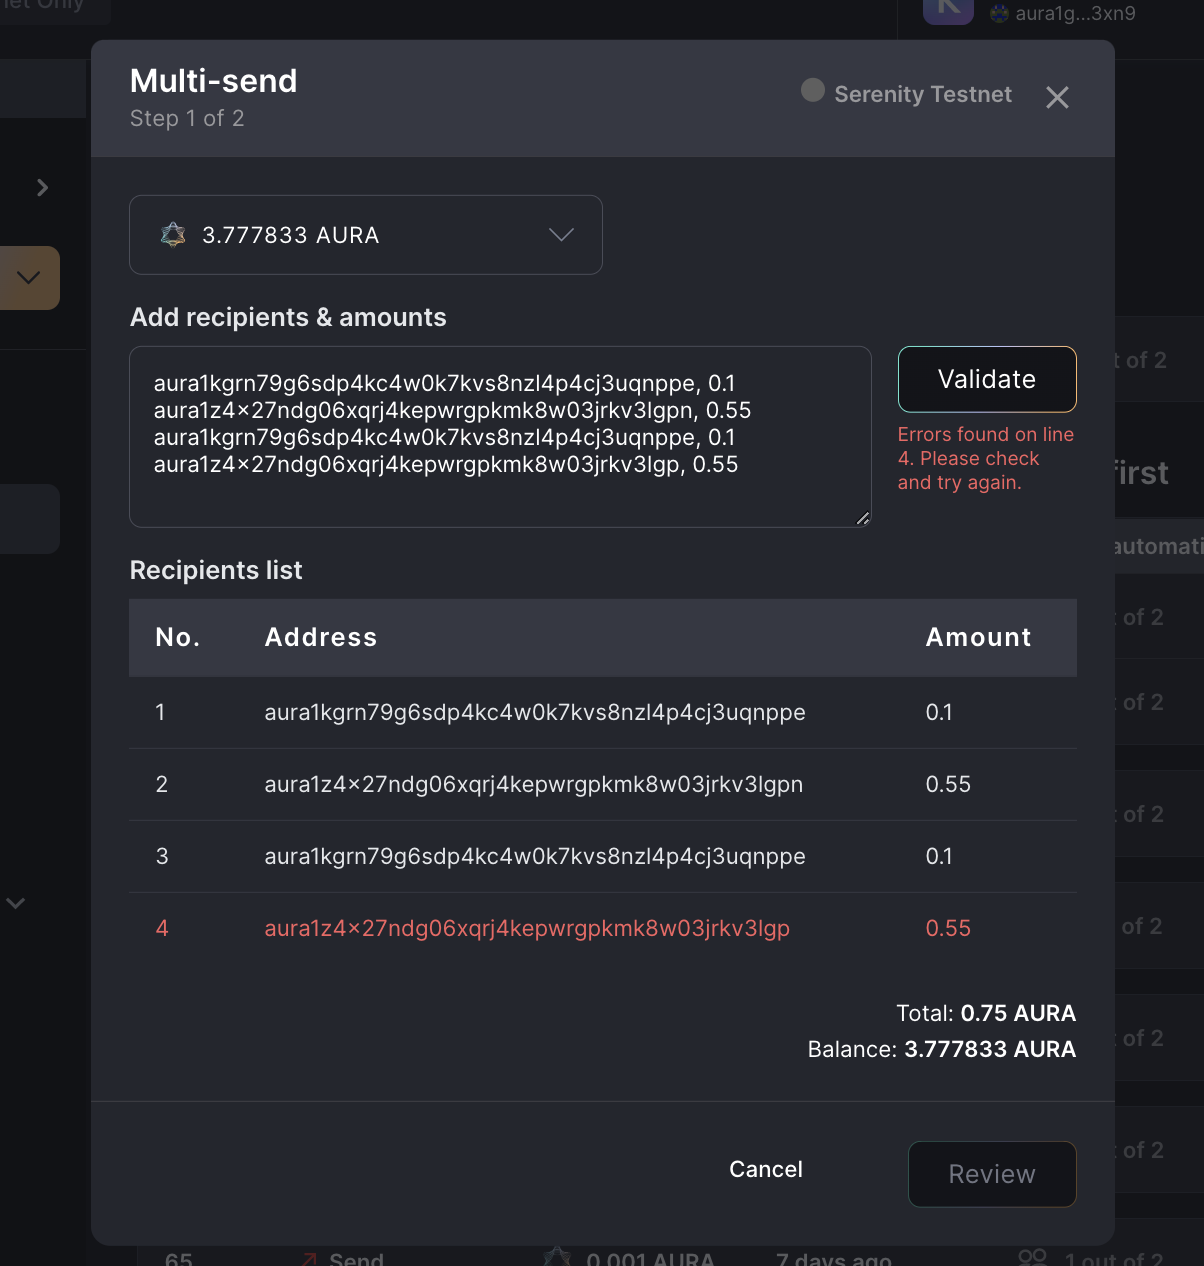Select the red error address in row 4

[527, 928]
